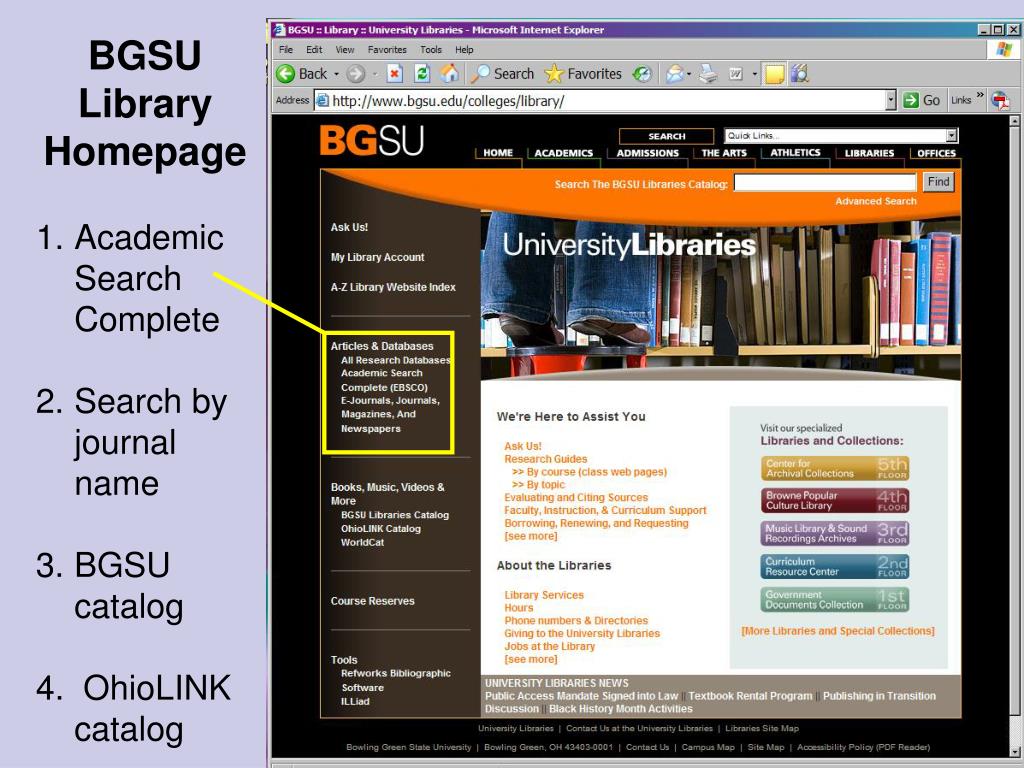Open the Edit menu
Image resolution: width=1024 pixels, height=768 pixels.
click(x=314, y=50)
